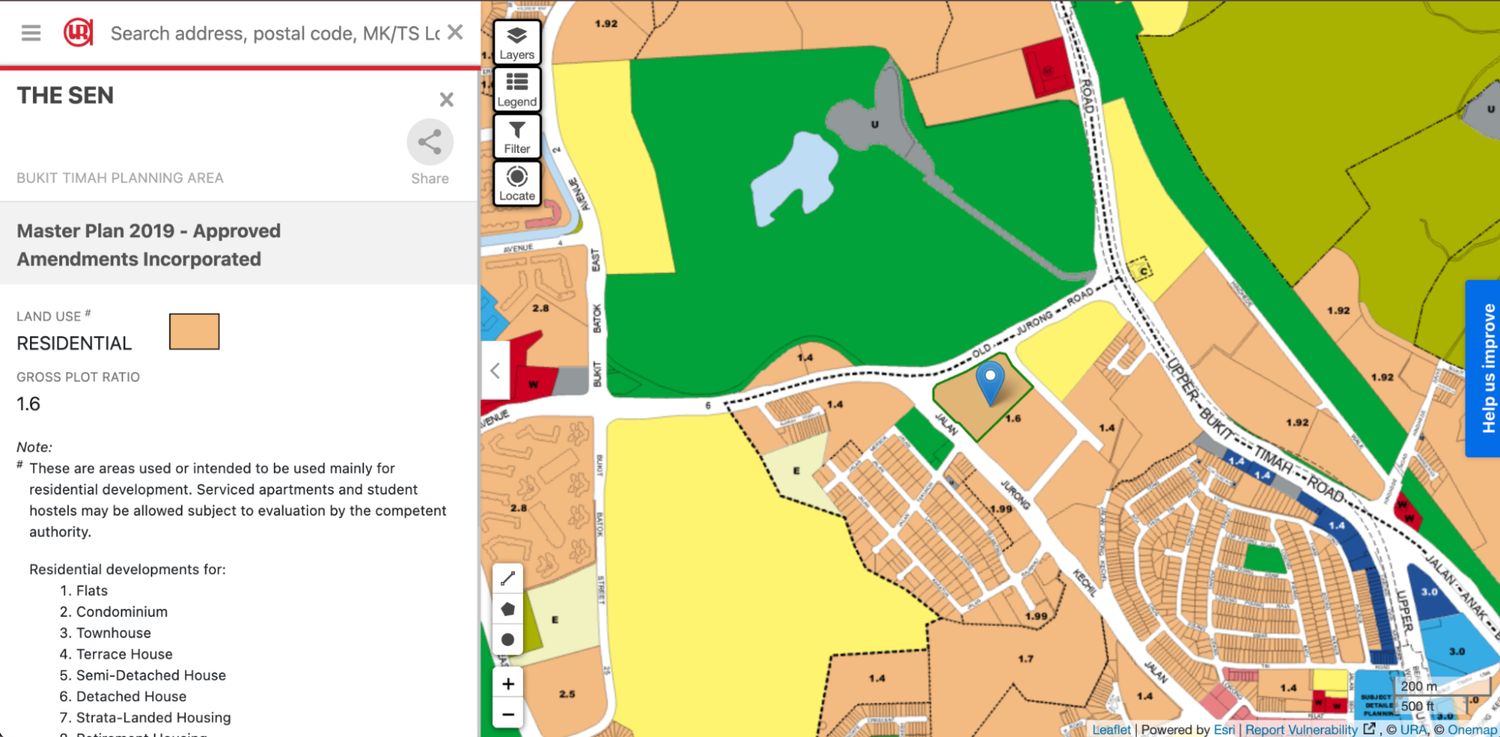
Task: Select the line measure tool
Action: coord(508,578)
